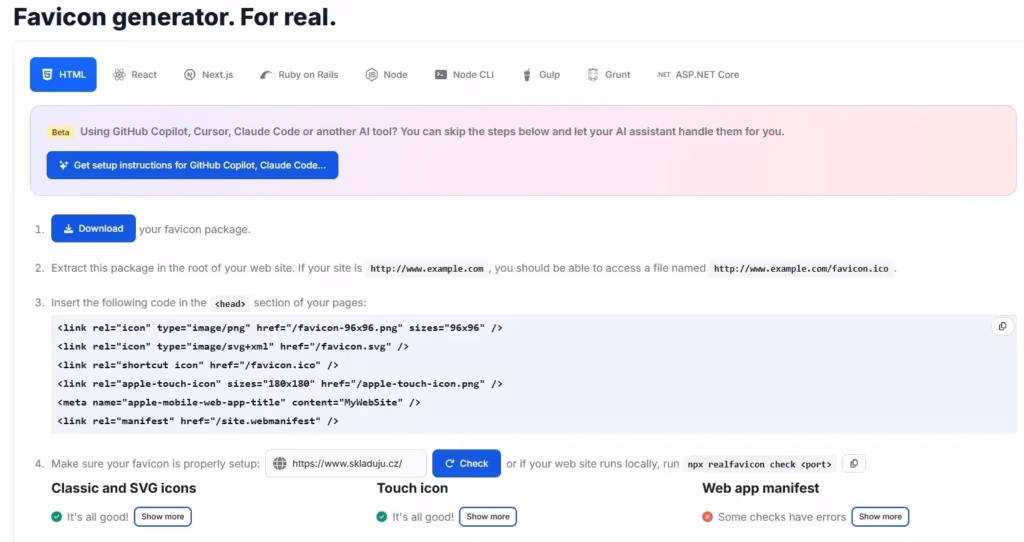The image size is (1024, 542).
Task: Download the favicon package
Action: pos(93,229)
